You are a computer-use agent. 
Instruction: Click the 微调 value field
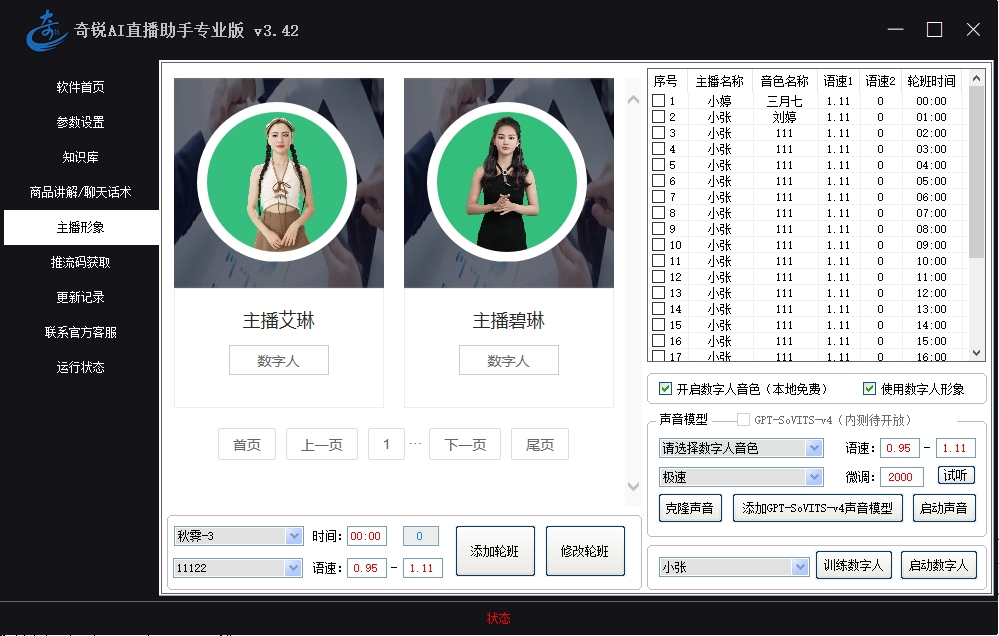[903, 477]
